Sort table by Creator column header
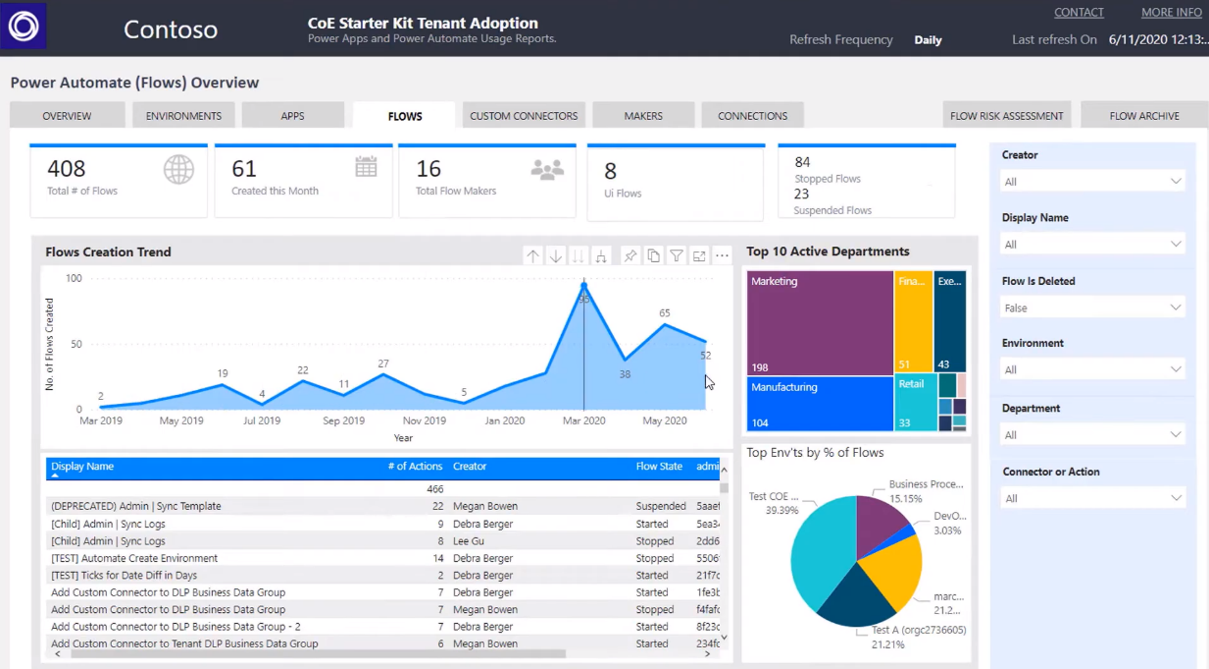This screenshot has width=1209, height=669. click(x=470, y=466)
